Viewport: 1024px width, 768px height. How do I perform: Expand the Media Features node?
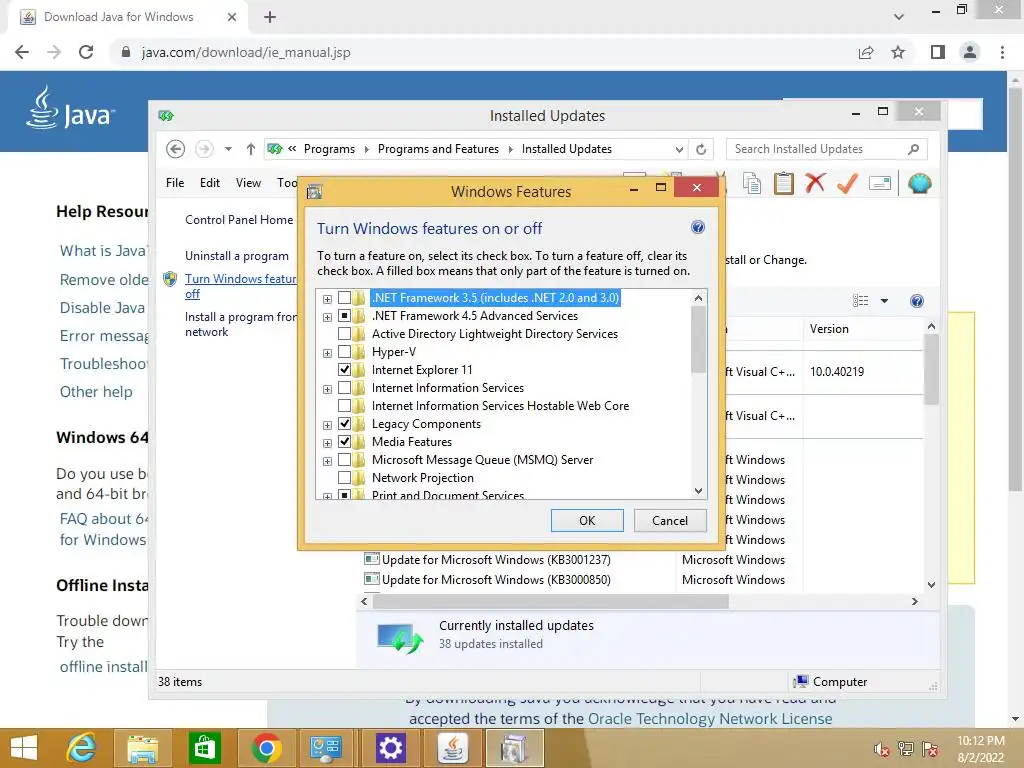pyautogui.click(x=327, y=443)
